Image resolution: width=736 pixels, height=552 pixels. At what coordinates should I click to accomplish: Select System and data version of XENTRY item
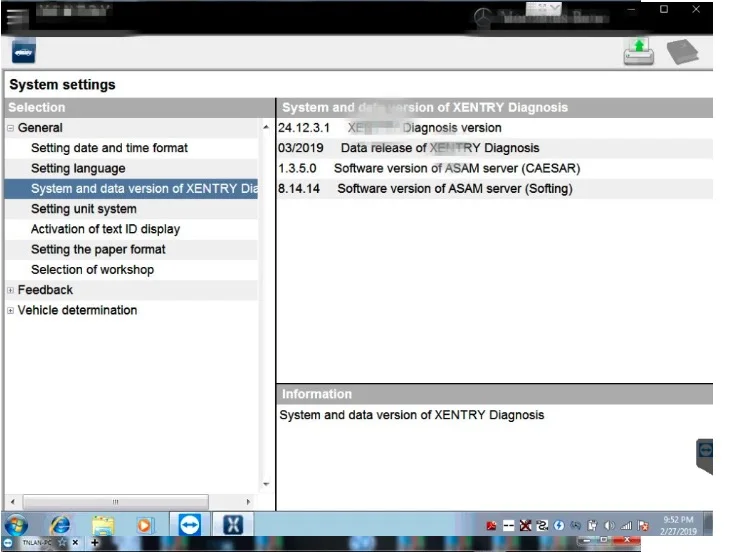[x=131, y=189]
